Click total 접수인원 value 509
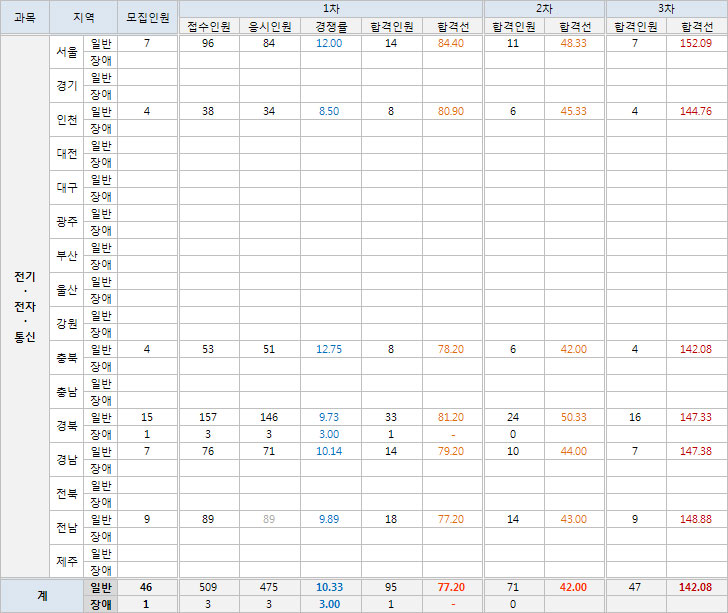 (208, 587)
